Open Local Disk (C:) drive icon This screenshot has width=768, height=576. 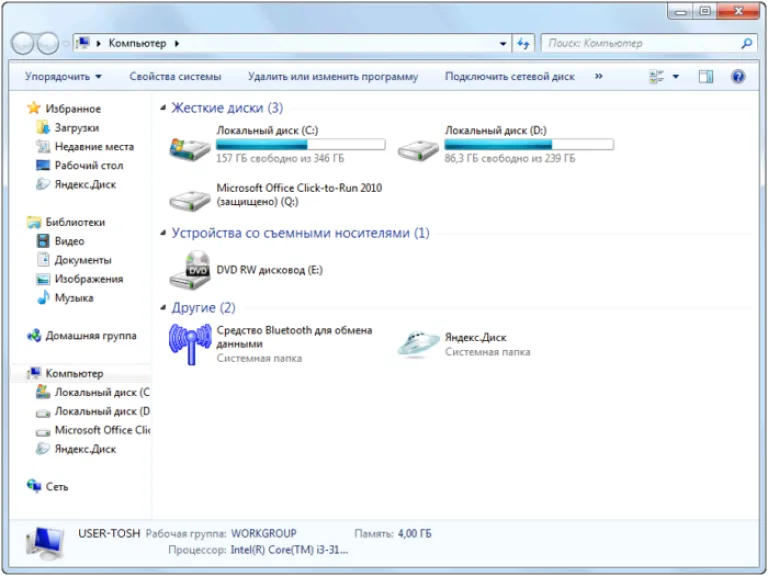(x=190, y=149)
